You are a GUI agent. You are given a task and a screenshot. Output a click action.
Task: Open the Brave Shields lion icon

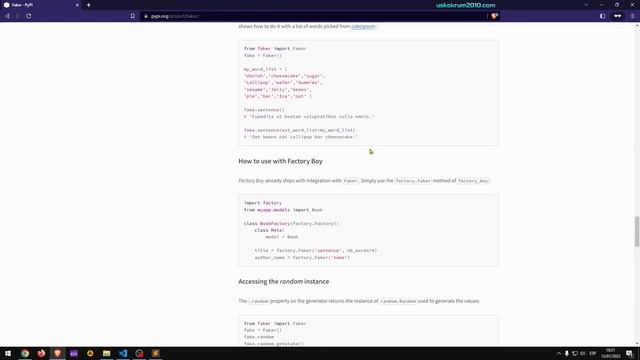494,16
